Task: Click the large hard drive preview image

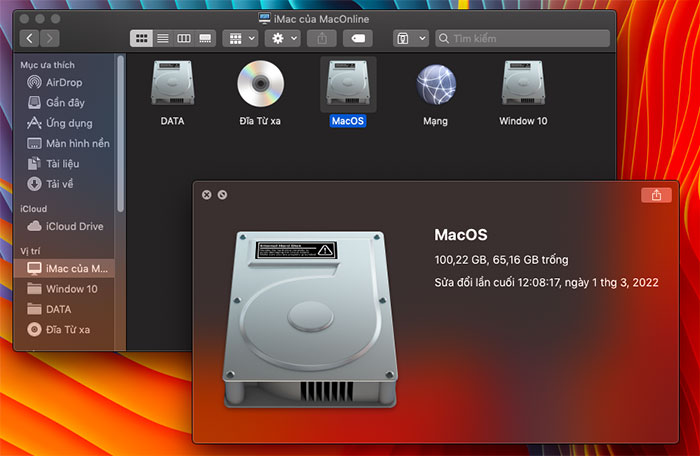Action: pyautogui.click(x=310, y=319)
